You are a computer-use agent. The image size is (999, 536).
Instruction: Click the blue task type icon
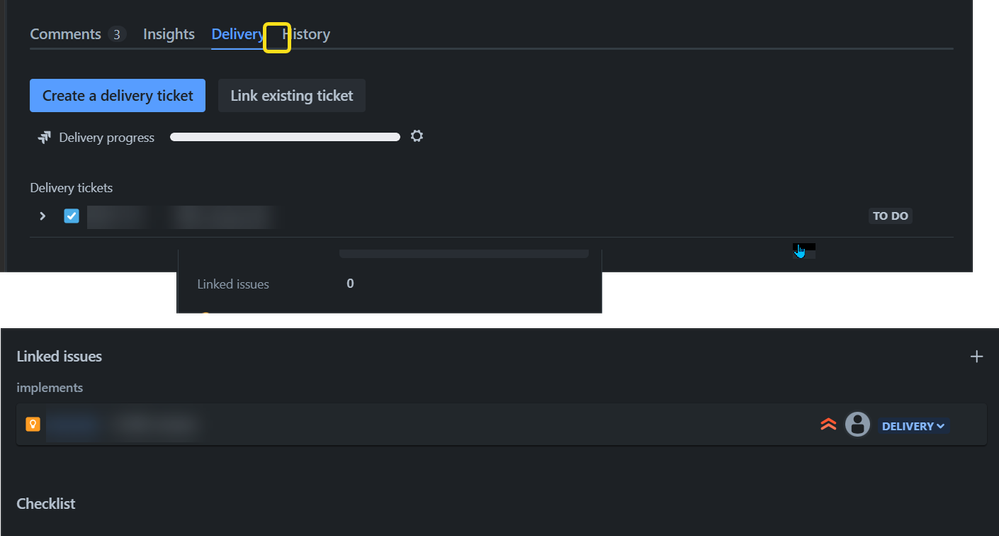(x=71, y=216)
